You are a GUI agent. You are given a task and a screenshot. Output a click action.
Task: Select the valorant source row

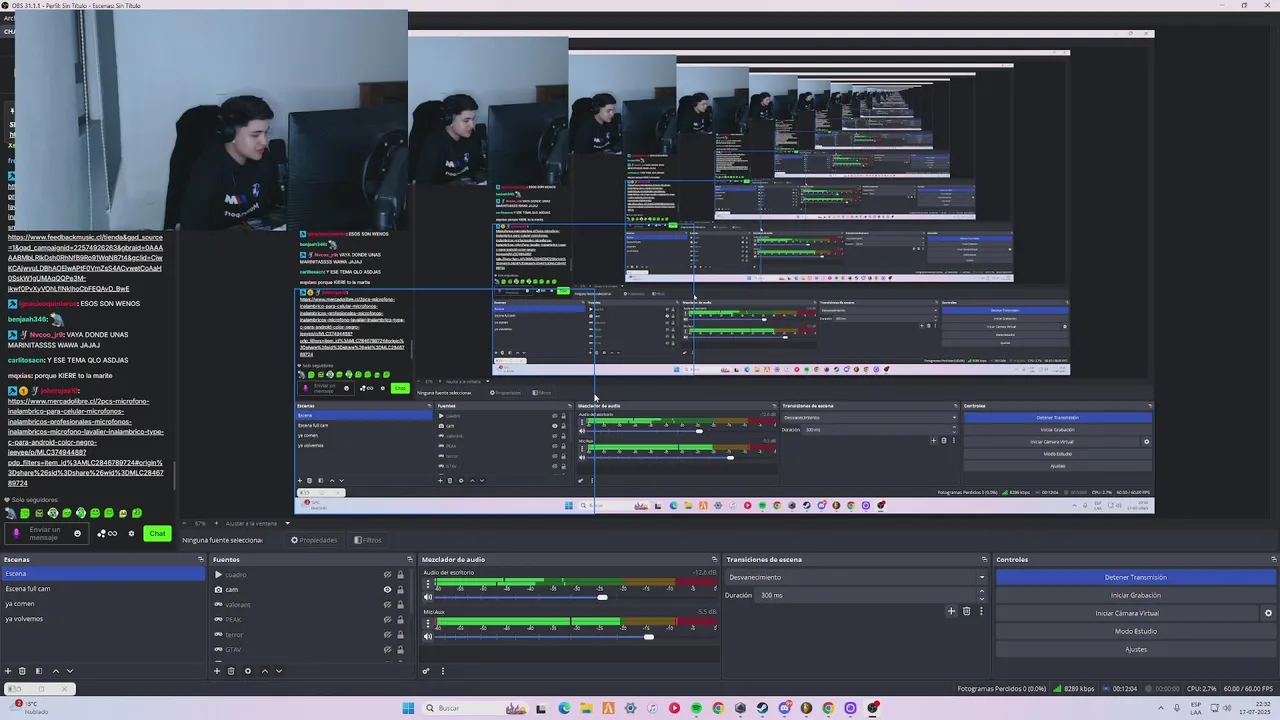coord(311,605)
